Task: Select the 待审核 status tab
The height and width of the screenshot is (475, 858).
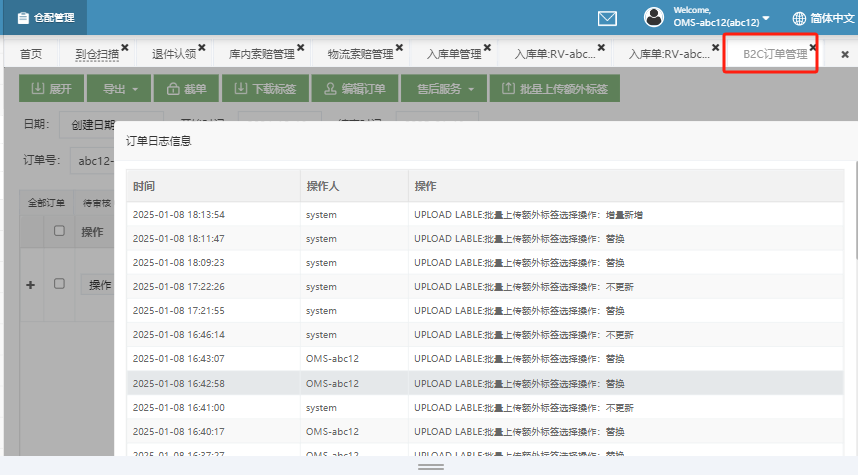Action: (97, 203)
